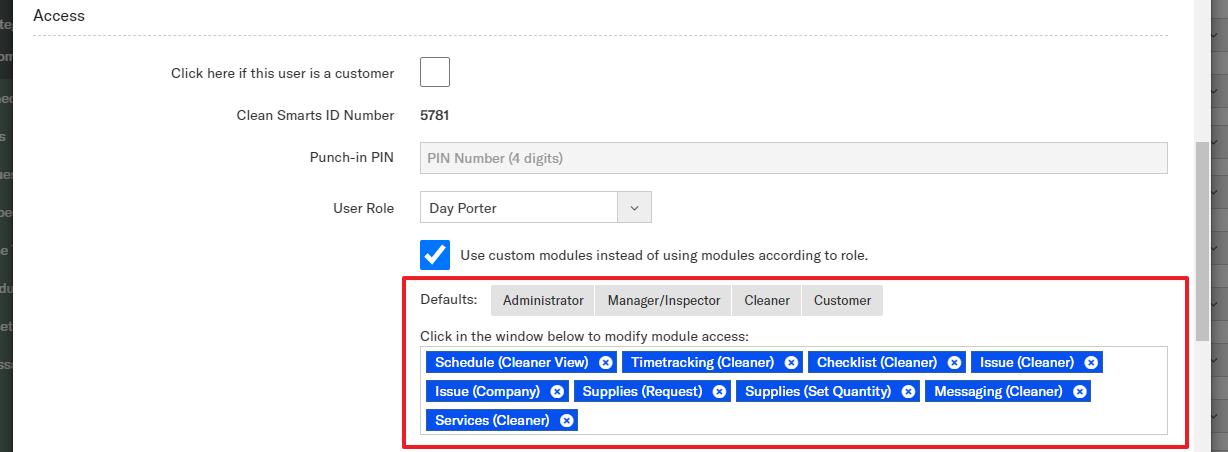1228x452 pixels.
Task: Apply Cleaner default modules
Action: pyautogui.click(x=766, y=300)
